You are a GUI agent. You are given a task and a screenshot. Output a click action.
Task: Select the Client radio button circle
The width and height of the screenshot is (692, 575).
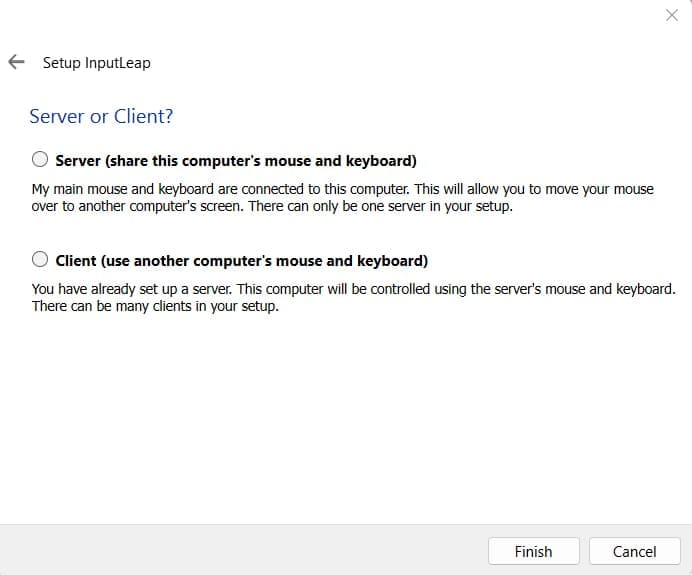coord(40,260)
